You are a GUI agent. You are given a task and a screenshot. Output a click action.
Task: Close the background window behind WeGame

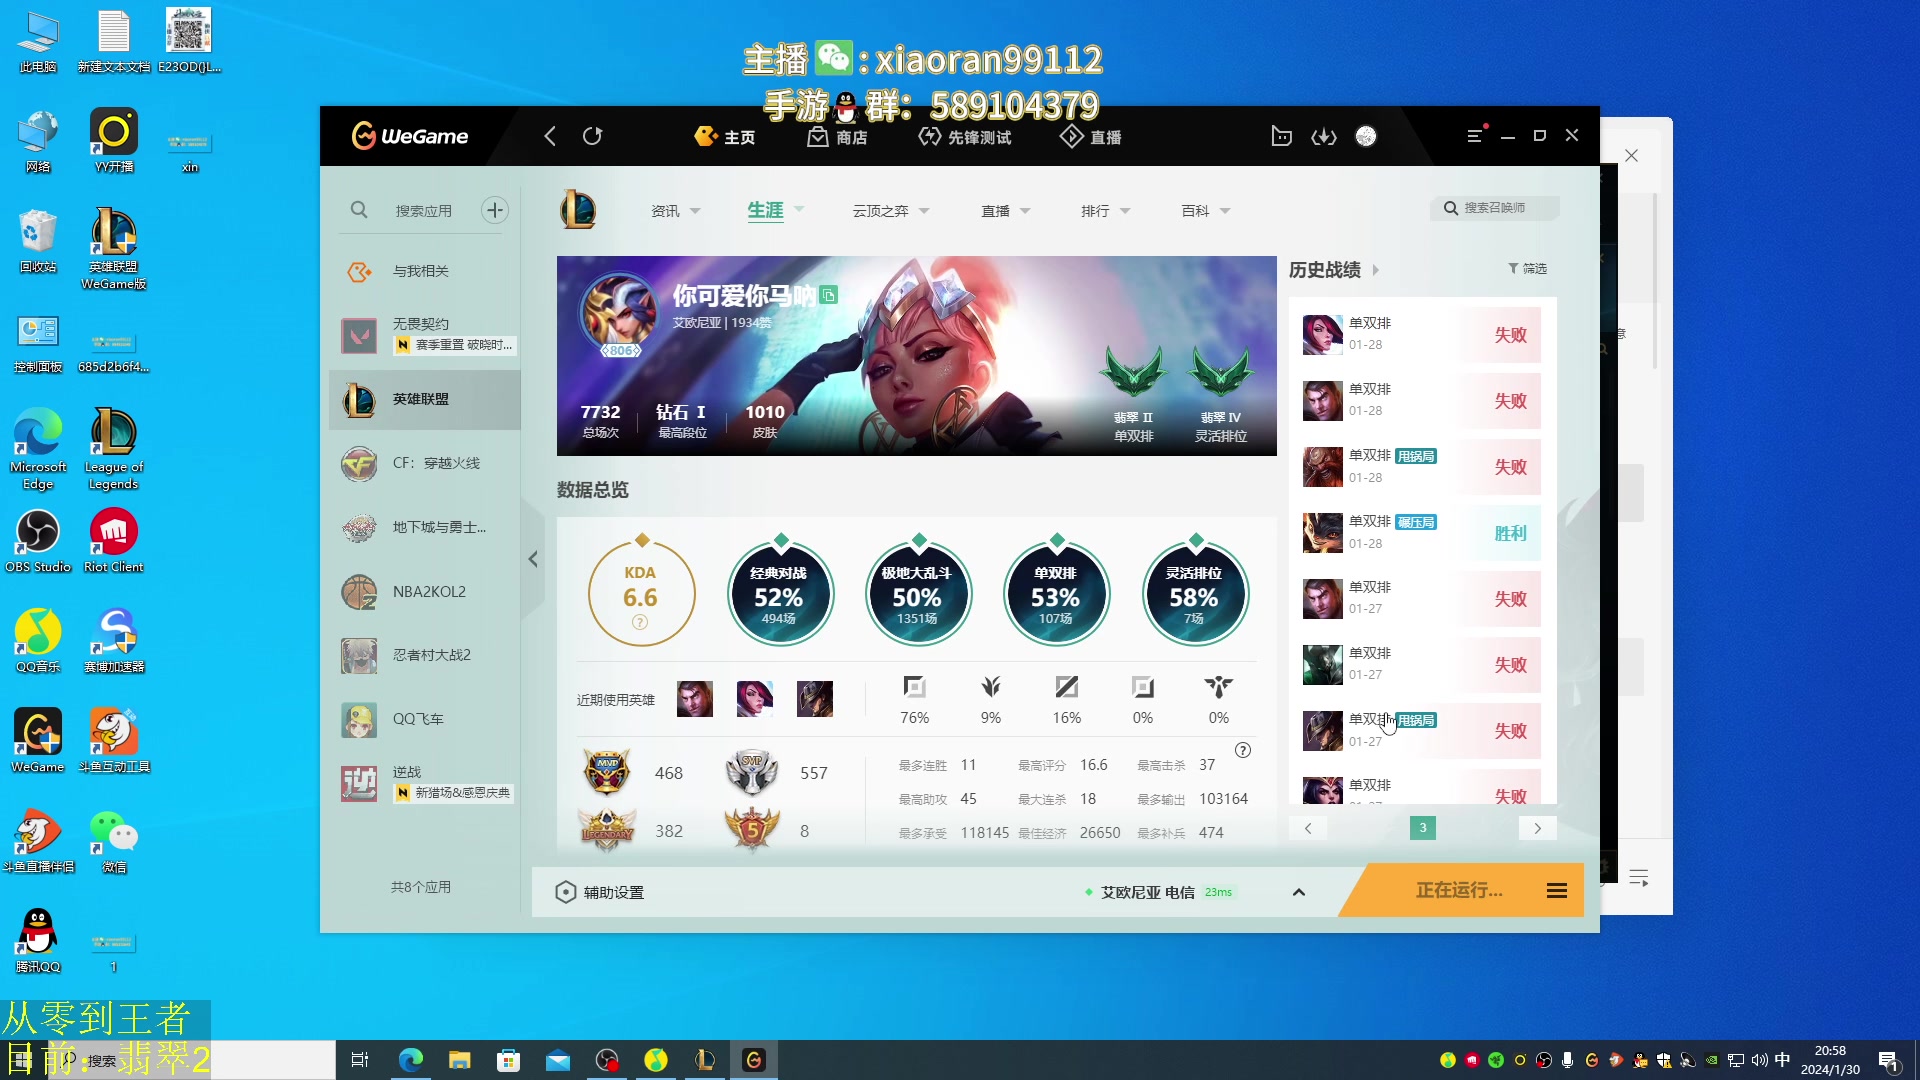pos(1632,156)
